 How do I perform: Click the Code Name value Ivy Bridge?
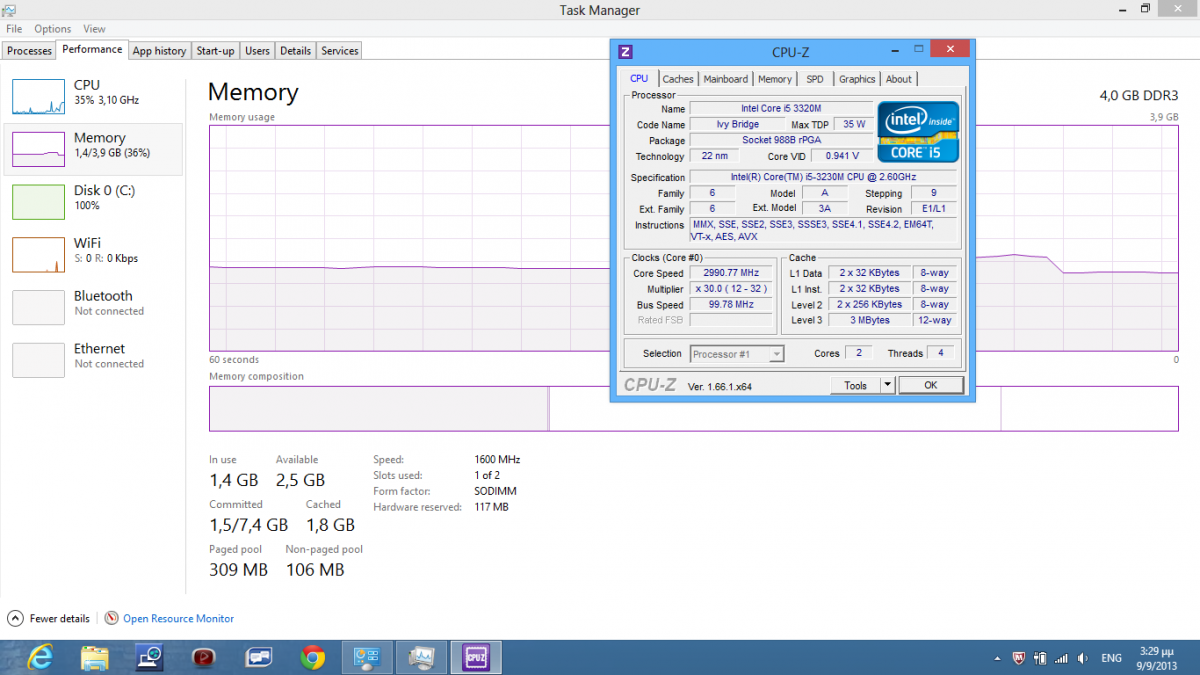[737, 124]
